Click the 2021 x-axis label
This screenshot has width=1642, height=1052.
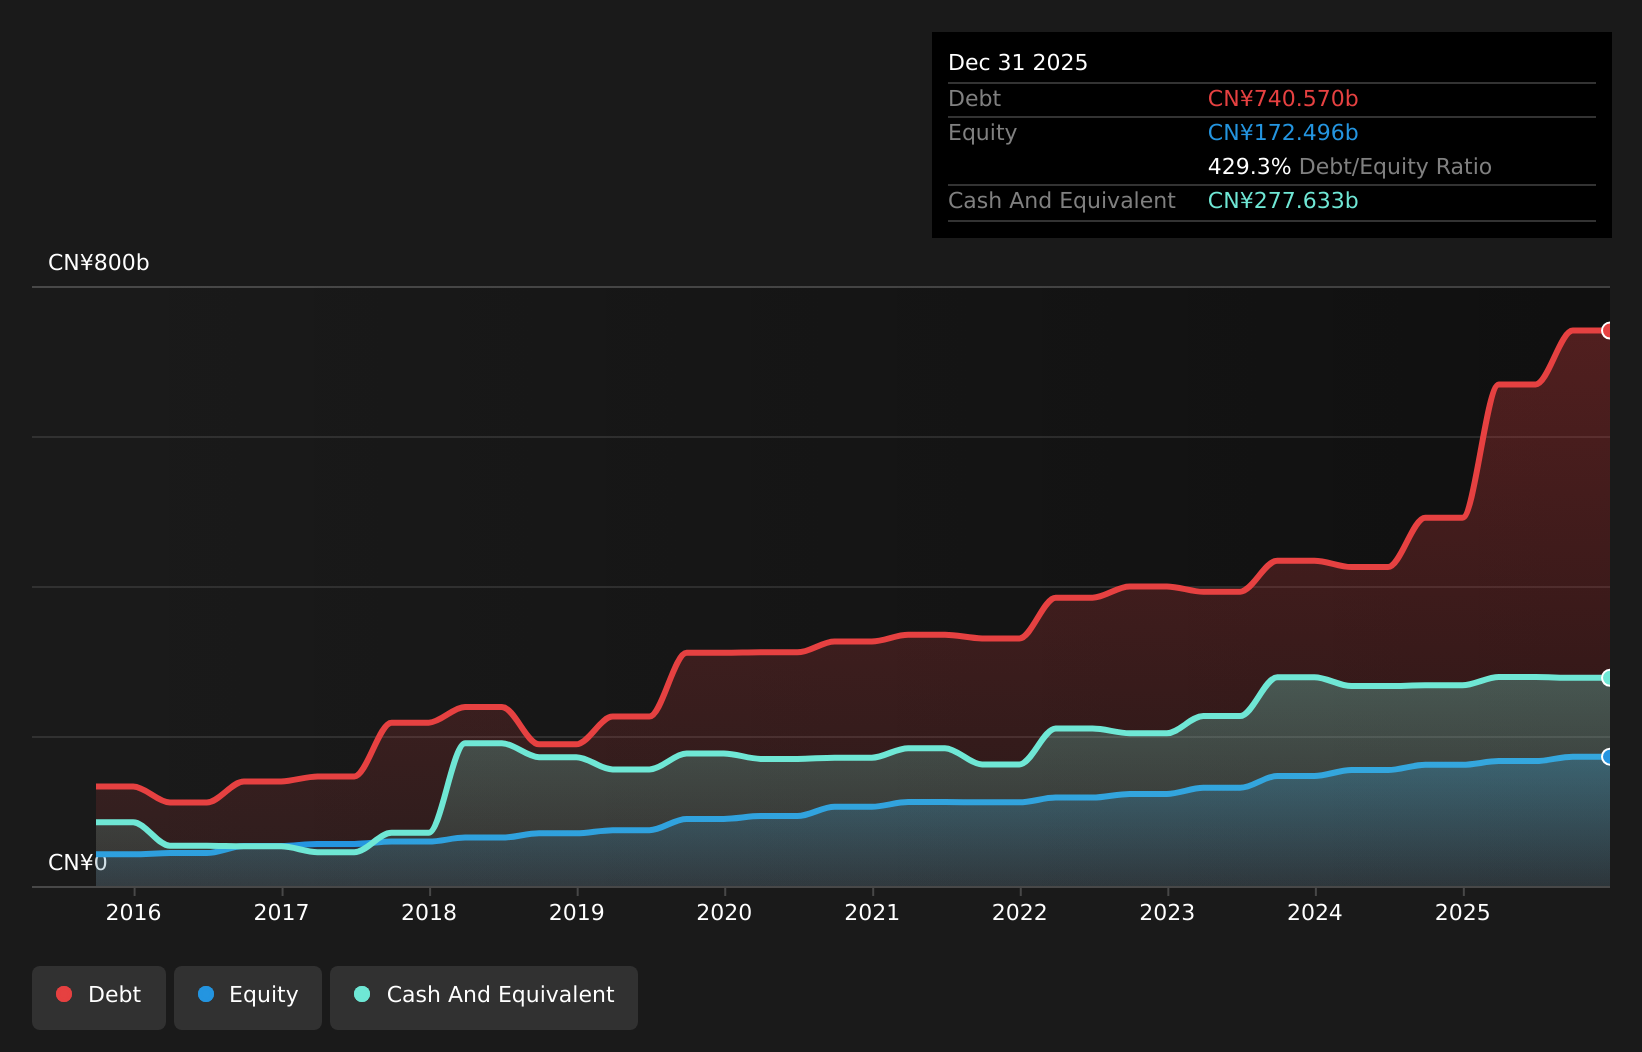(x=872, y=913)
